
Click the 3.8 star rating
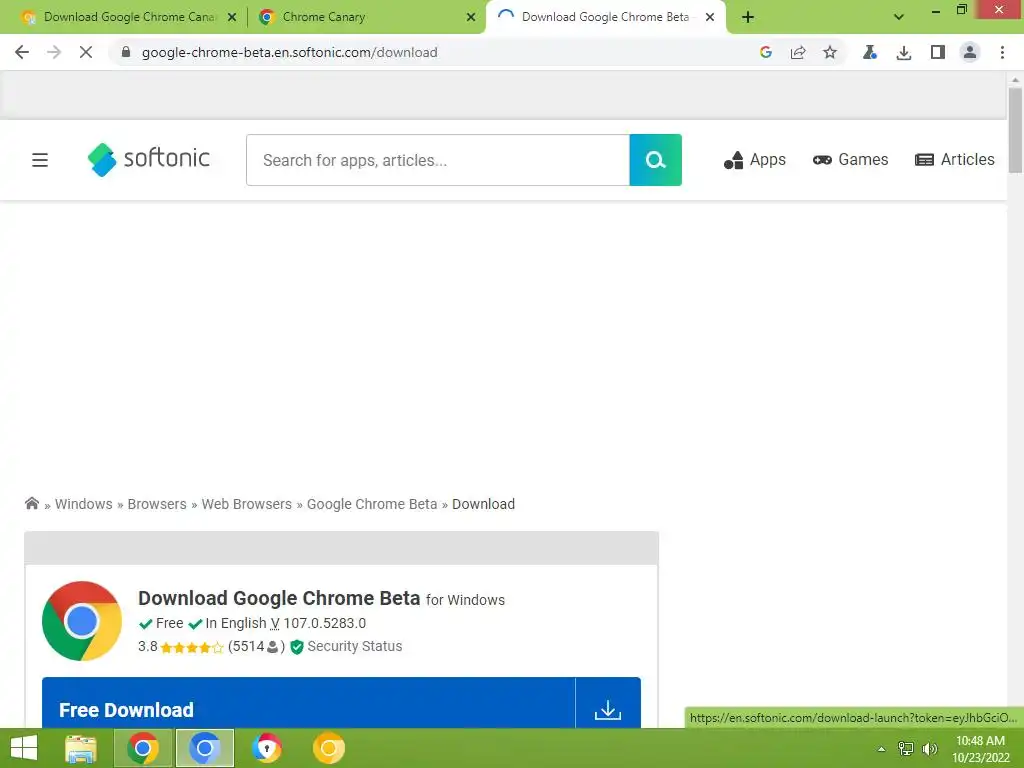(x=180, y=647)
